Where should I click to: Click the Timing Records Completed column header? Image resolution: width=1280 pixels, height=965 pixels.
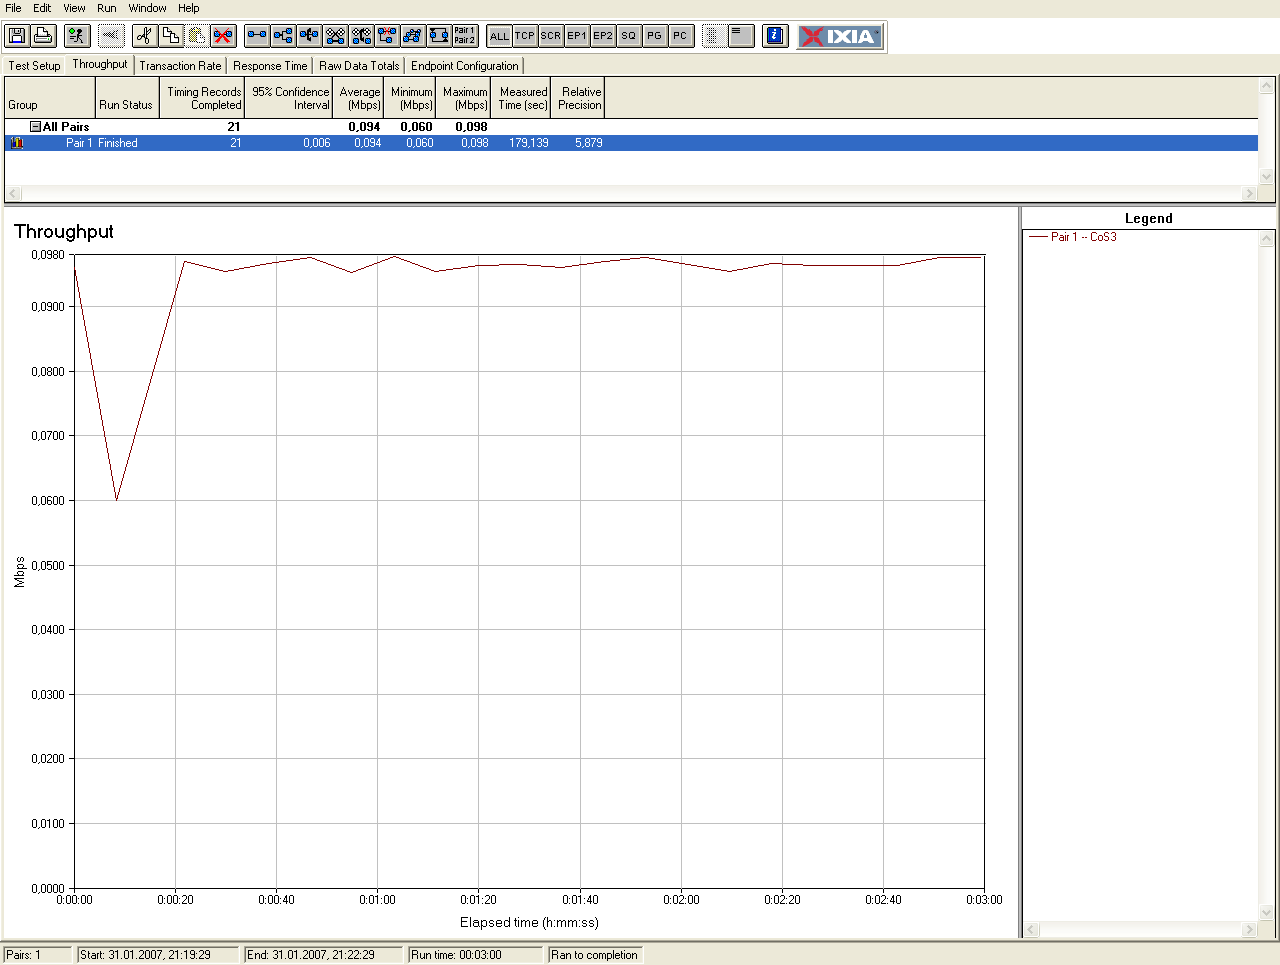point(202,98)
